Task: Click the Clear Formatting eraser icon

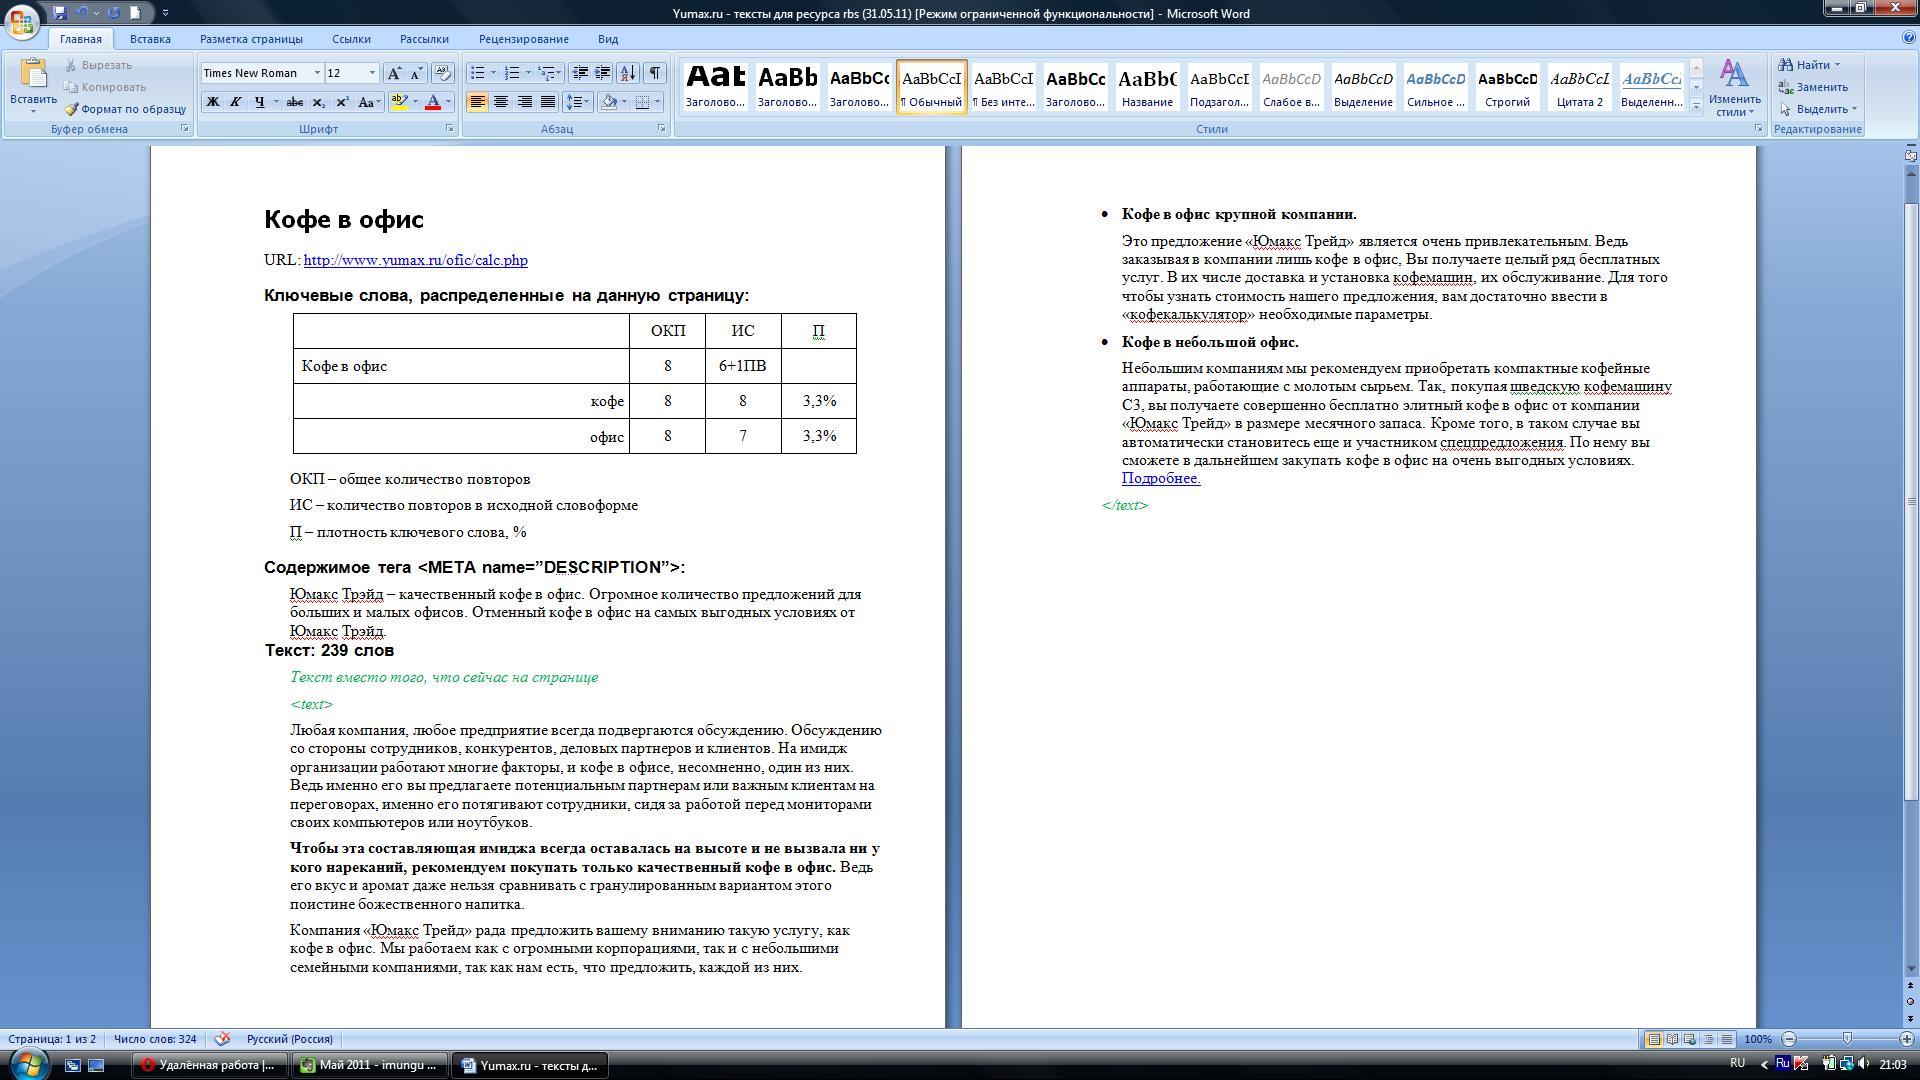Action: point(443,73)
